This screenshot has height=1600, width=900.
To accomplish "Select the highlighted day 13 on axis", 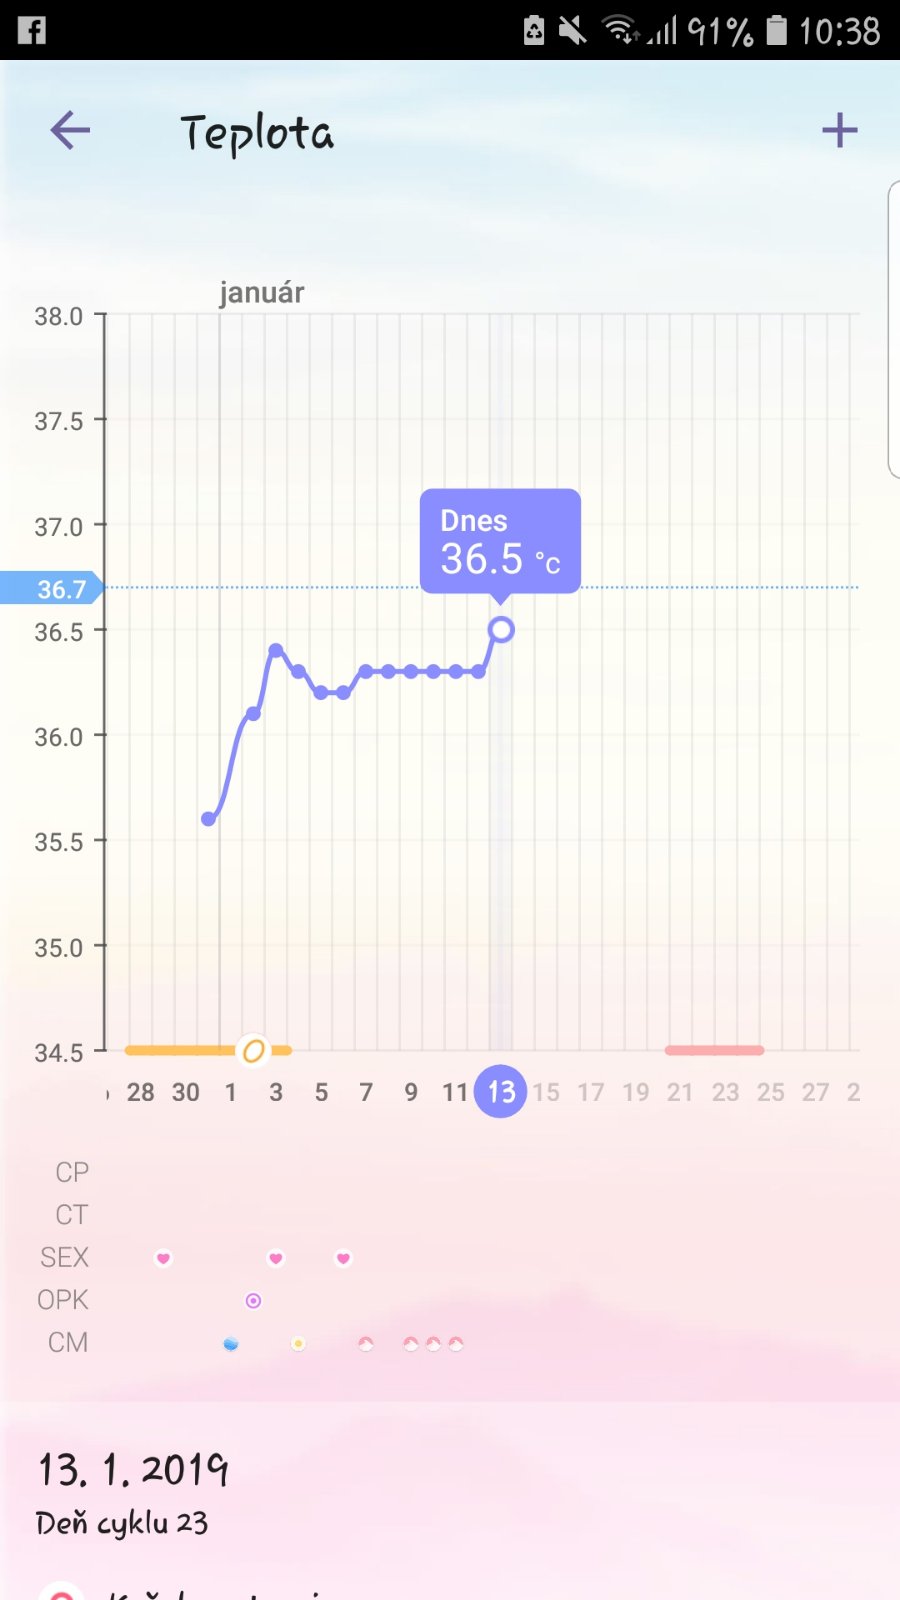I will click(500, 1091).
